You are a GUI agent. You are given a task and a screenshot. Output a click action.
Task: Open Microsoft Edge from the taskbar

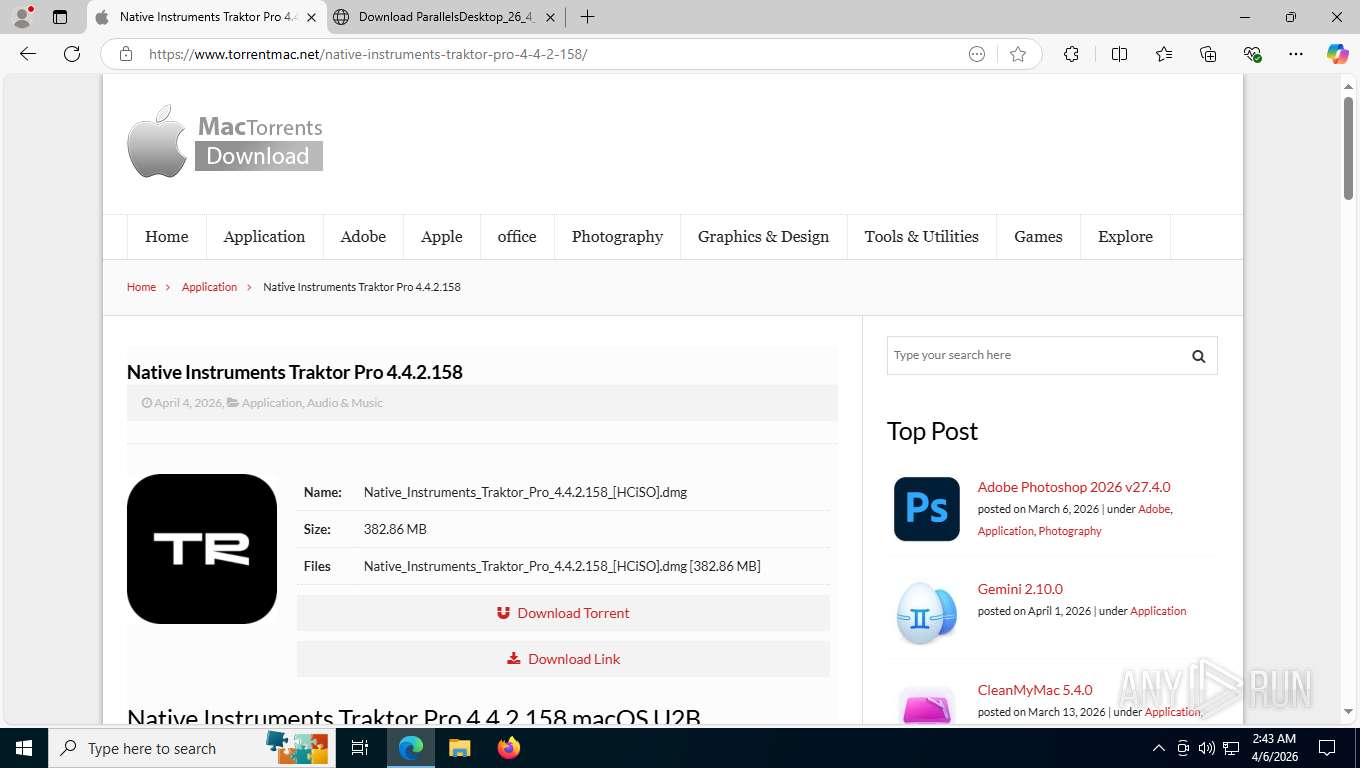[411, 748]
